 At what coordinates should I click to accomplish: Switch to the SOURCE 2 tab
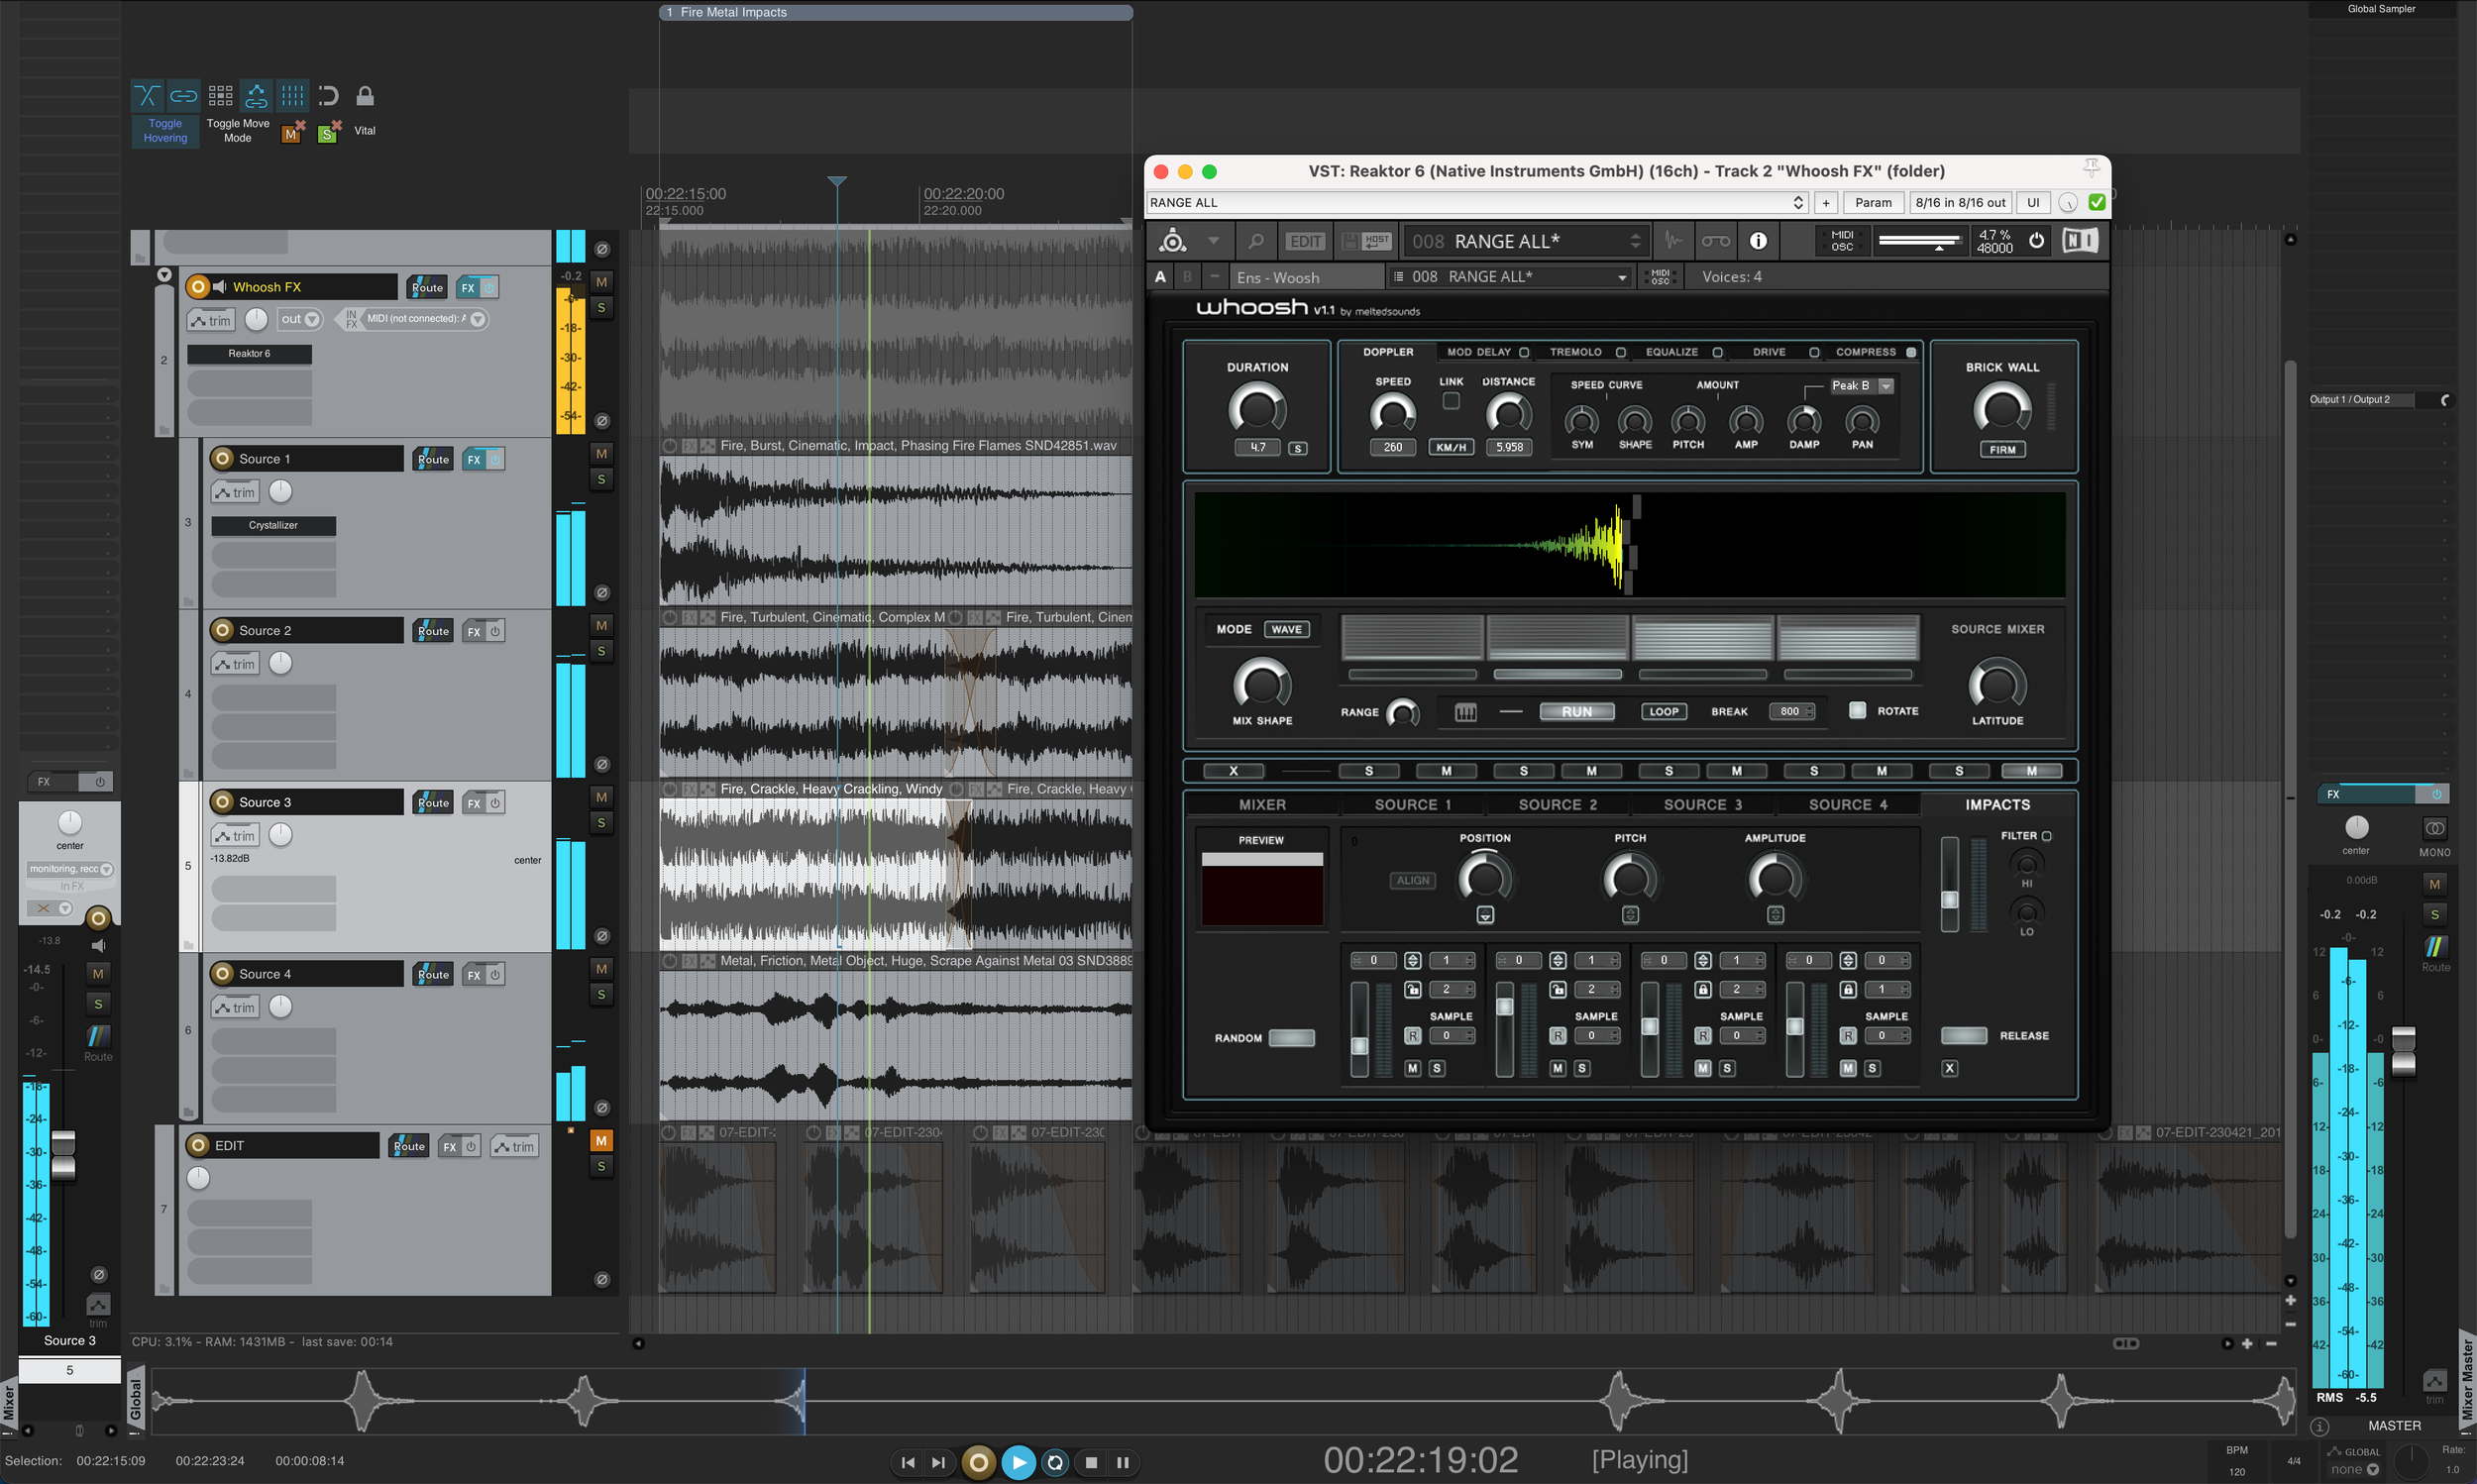coord(1557,805)
